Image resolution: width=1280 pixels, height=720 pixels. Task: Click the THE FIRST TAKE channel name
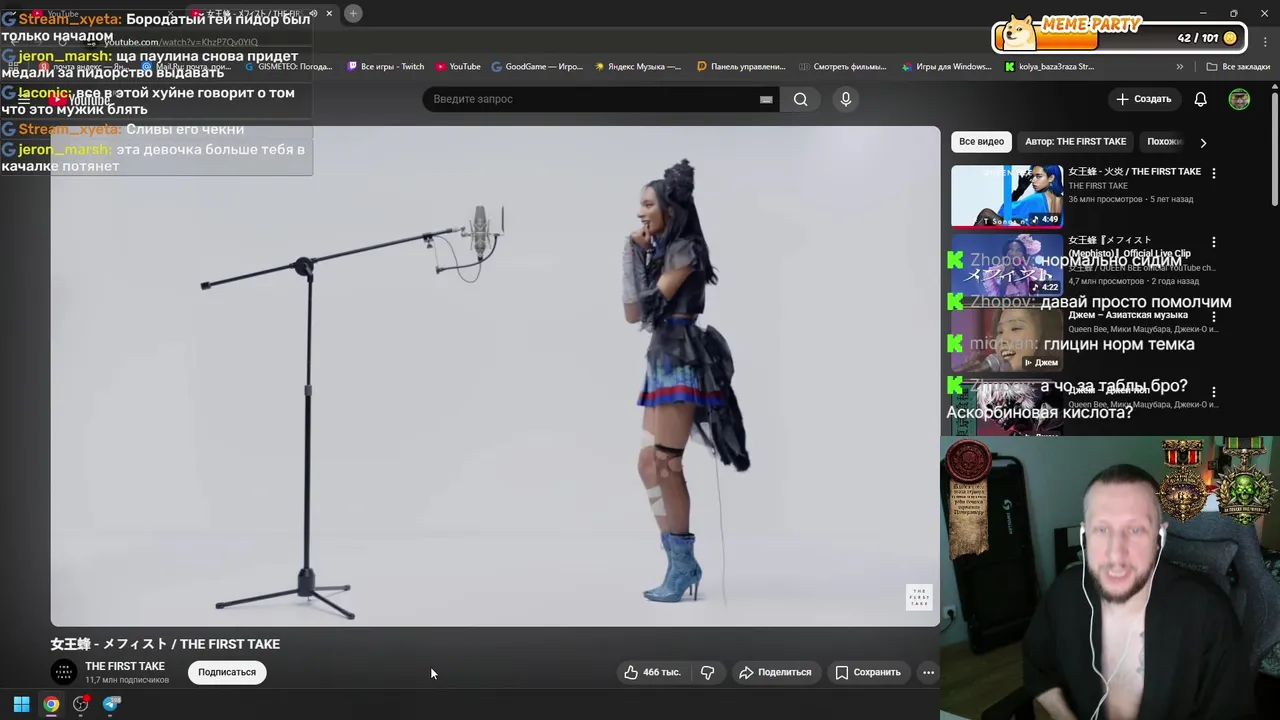[x=125, y=666]
